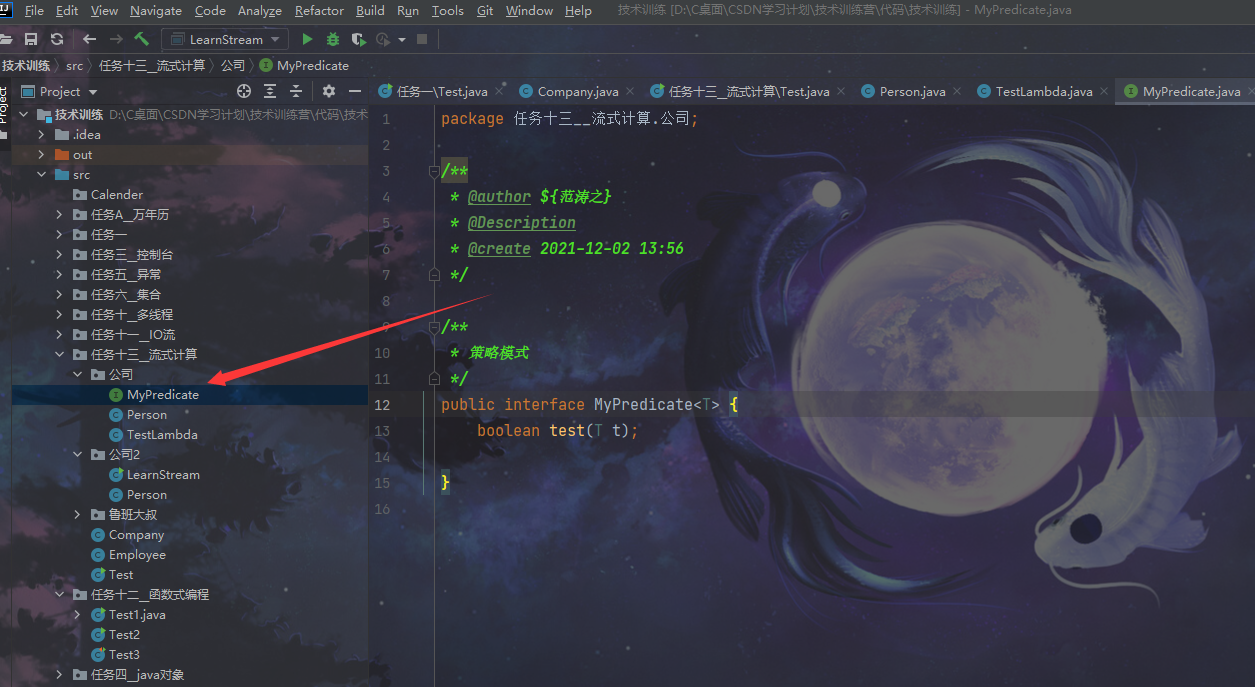1255x687 pixels.
Task: Open the Refactor menu
Action: click(320, 11)
